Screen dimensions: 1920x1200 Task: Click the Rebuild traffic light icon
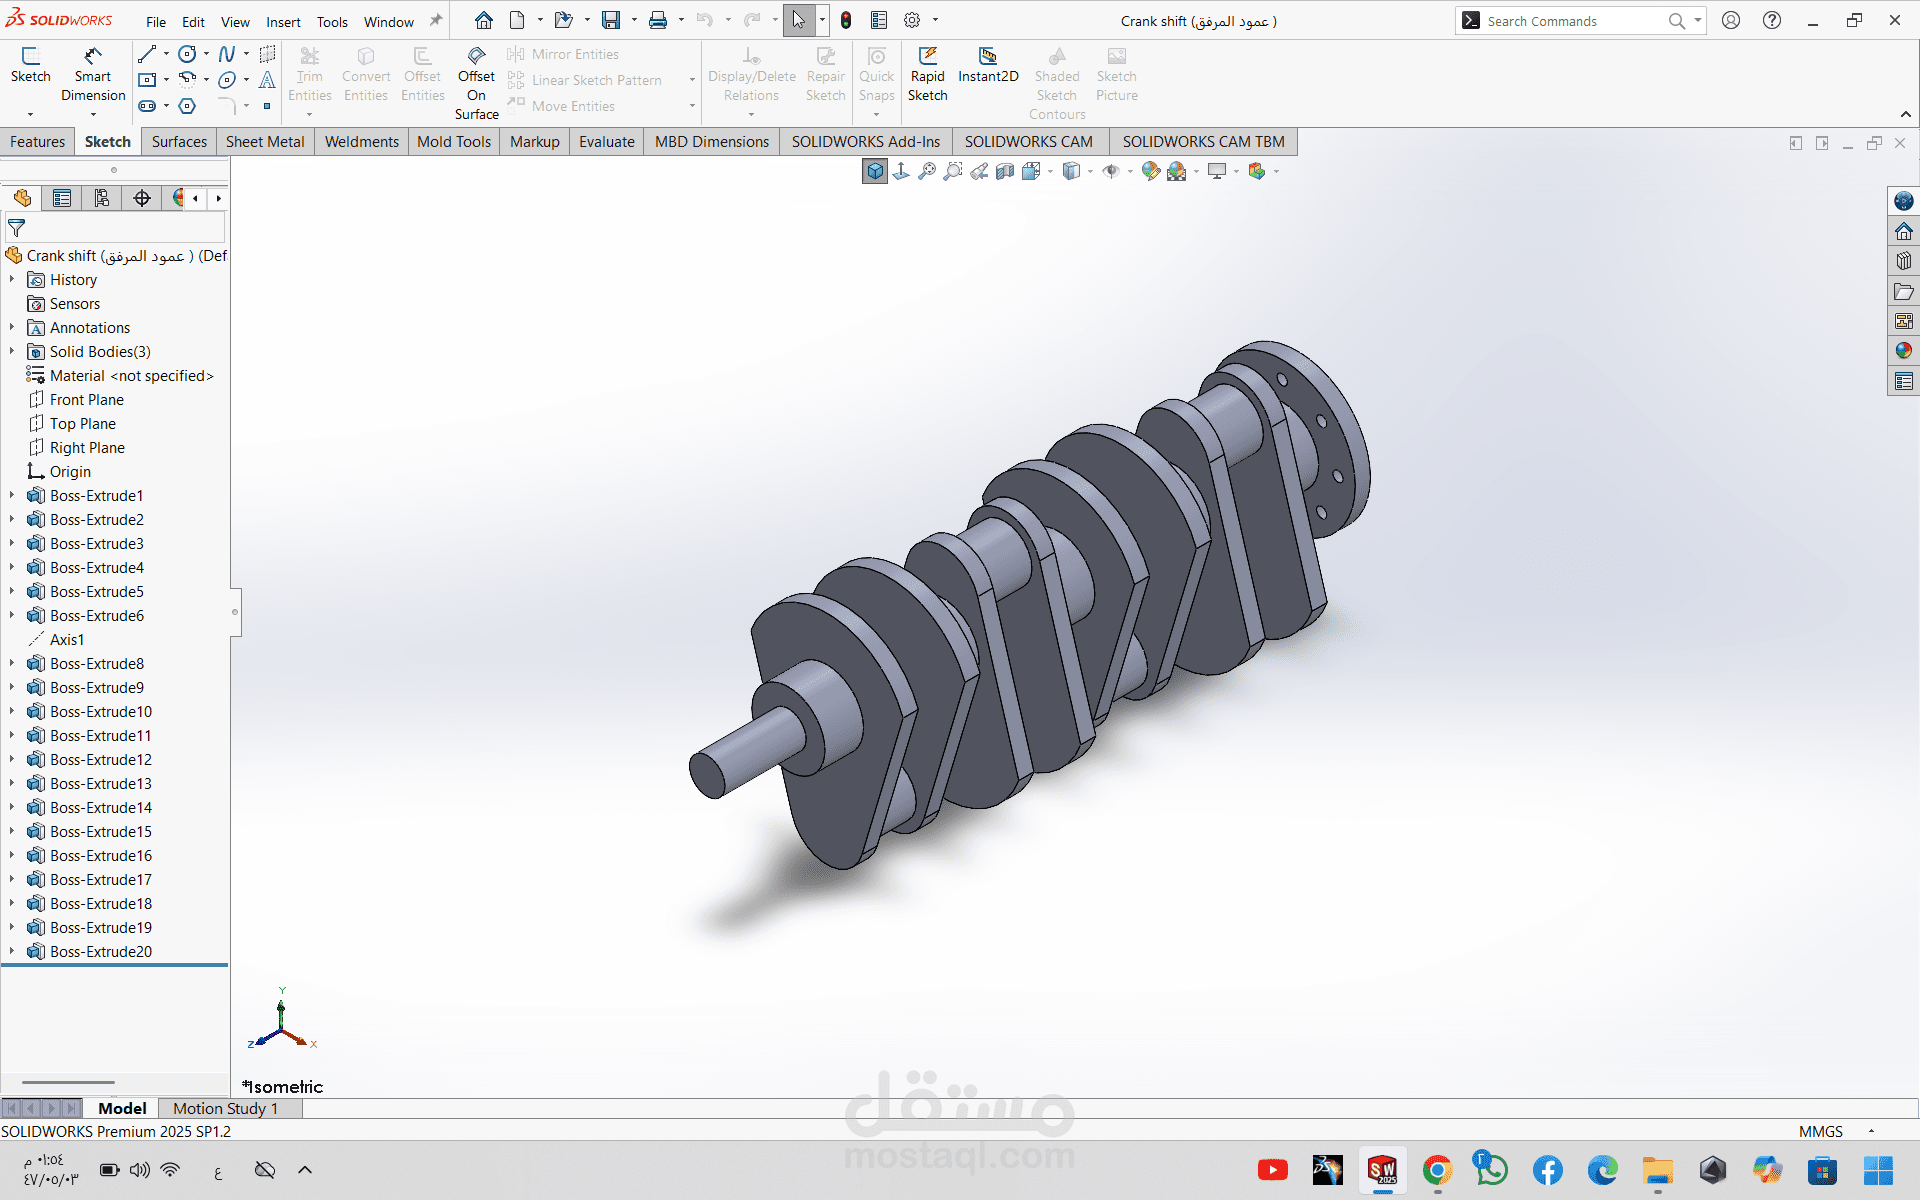846,20
